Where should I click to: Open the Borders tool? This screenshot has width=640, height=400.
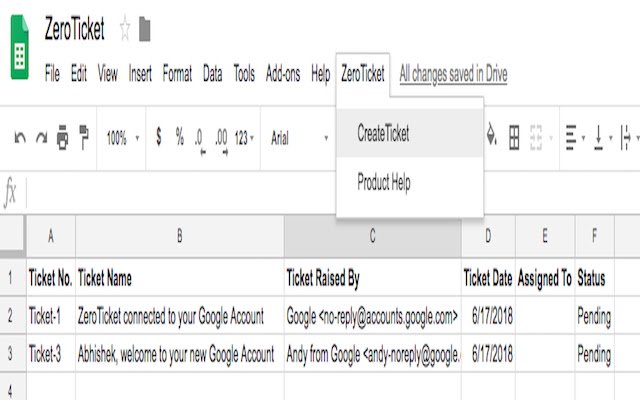click(514, 138)
